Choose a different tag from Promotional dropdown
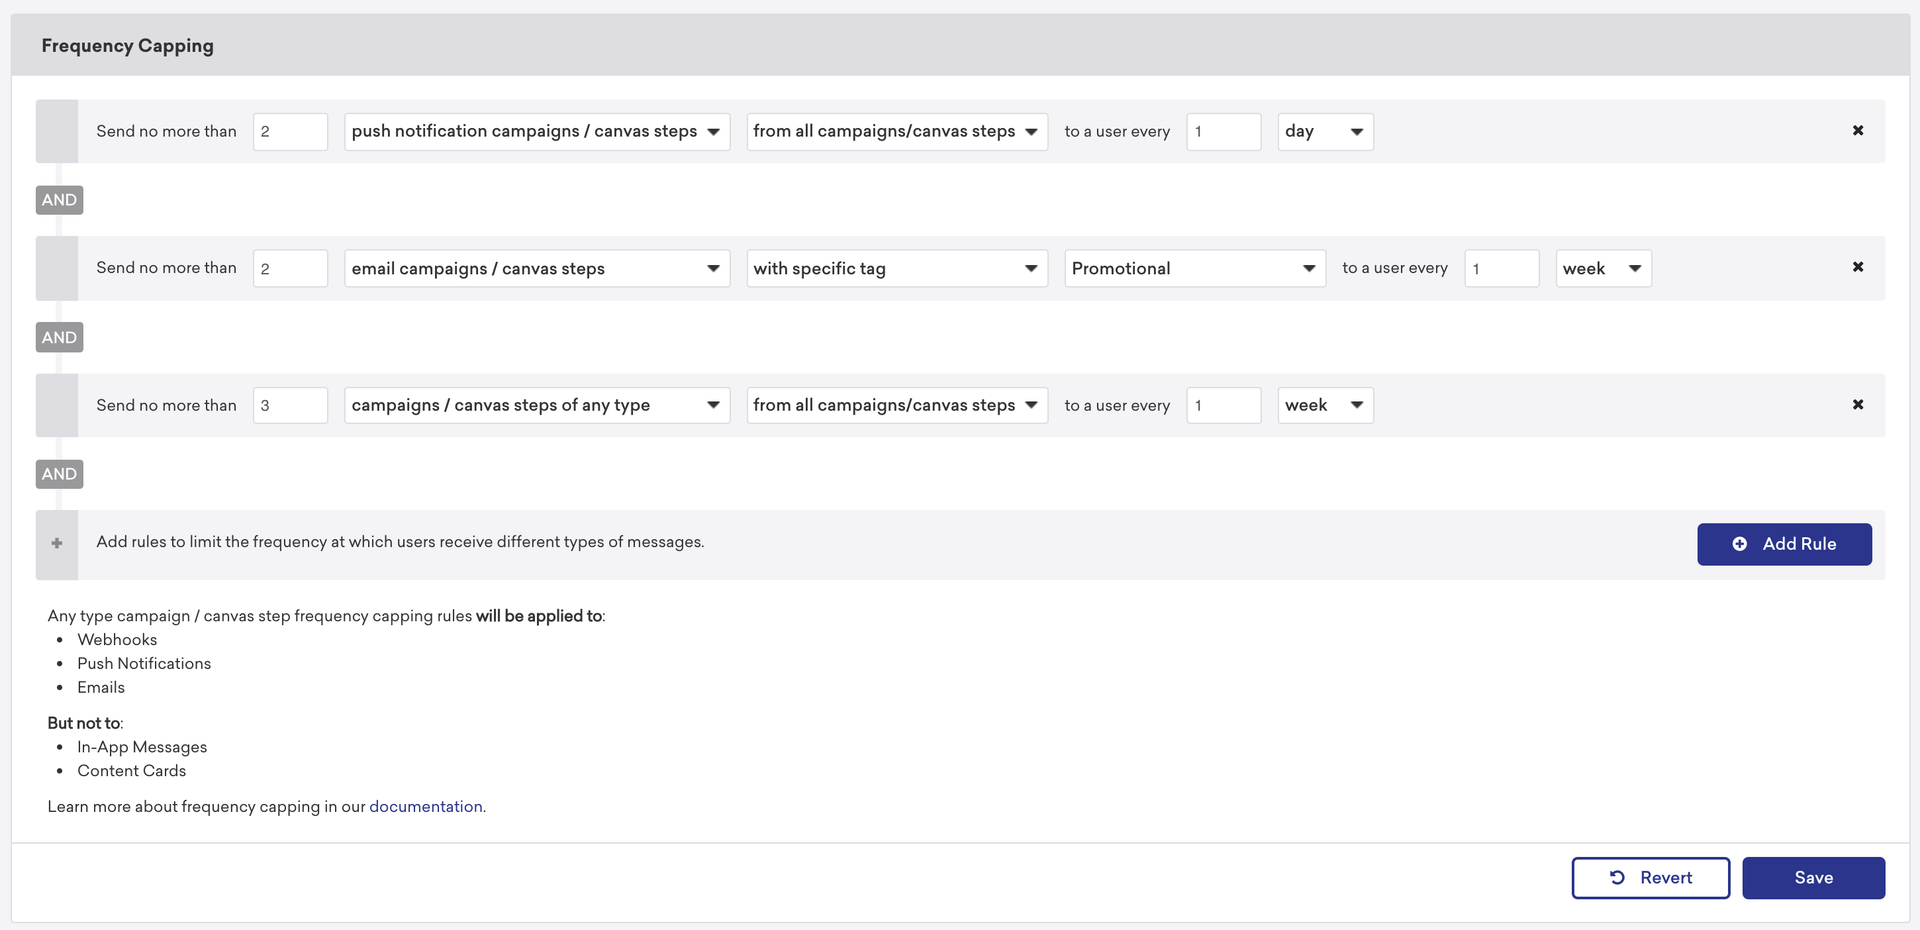The width and height of the screenshot is (1920, 930). point(1194,268)
